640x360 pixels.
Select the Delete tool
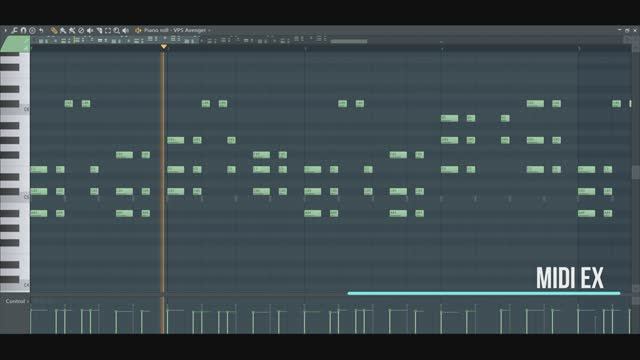click(81, 30)
